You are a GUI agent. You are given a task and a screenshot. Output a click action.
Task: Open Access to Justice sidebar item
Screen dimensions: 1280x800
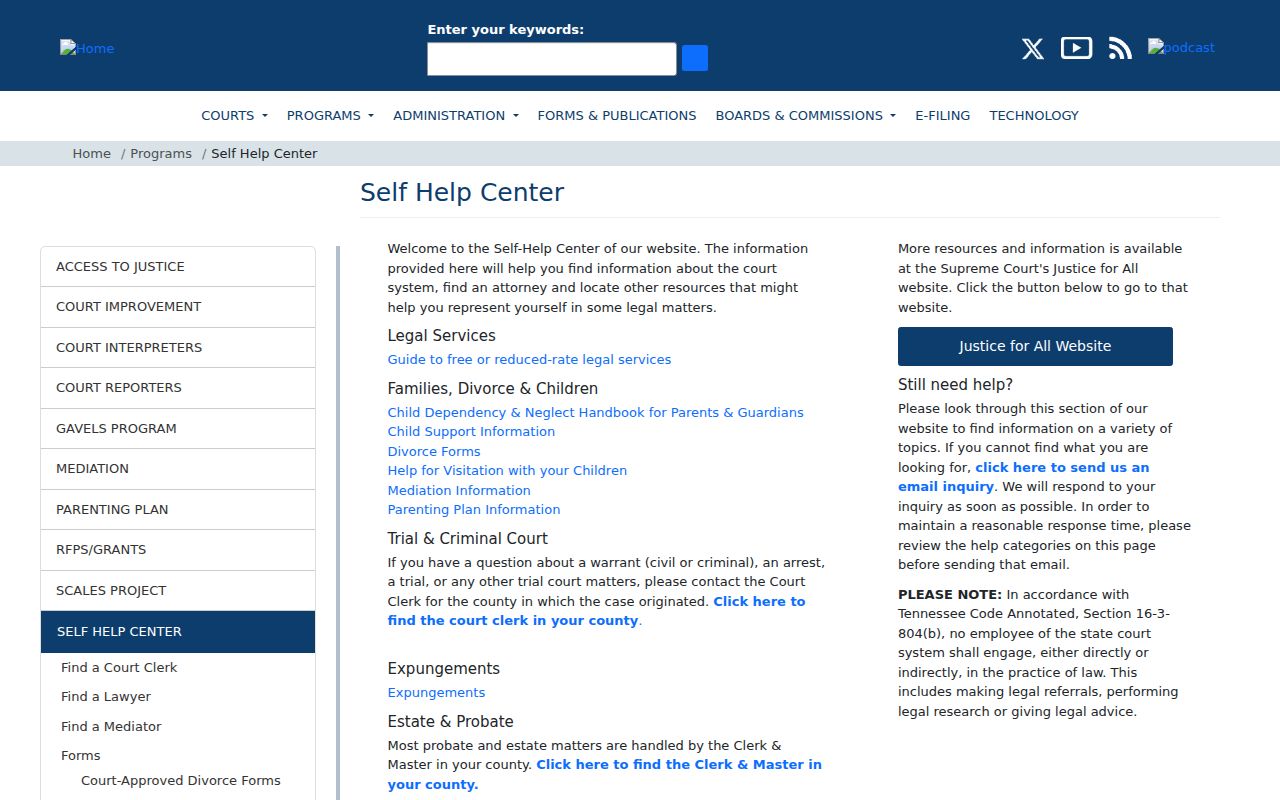click(x=178, y=267)
